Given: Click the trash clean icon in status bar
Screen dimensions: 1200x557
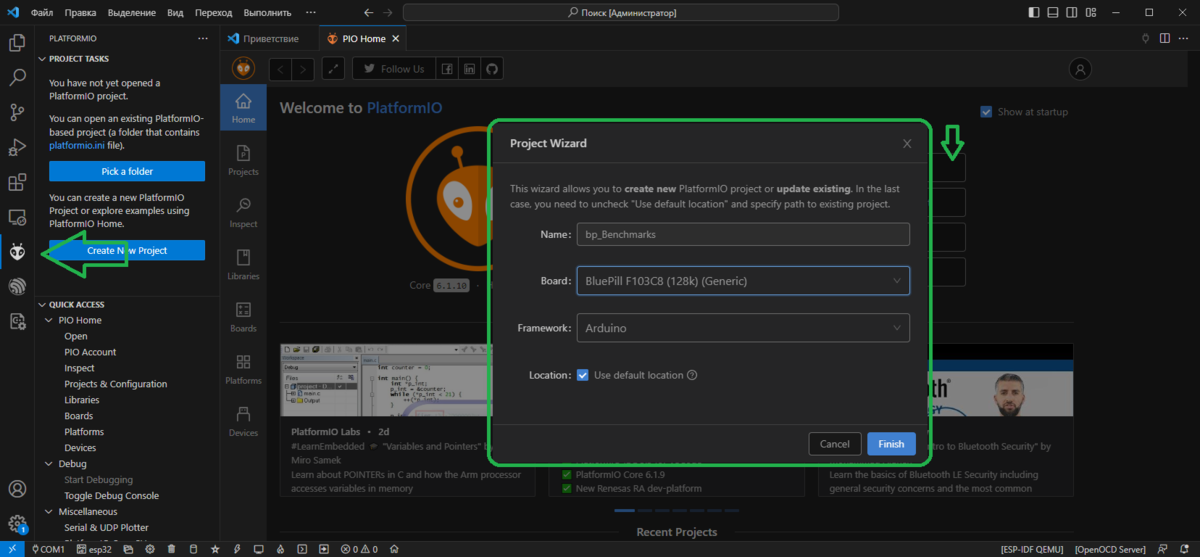Looking at the screenshot, I should tap(171, 549).
